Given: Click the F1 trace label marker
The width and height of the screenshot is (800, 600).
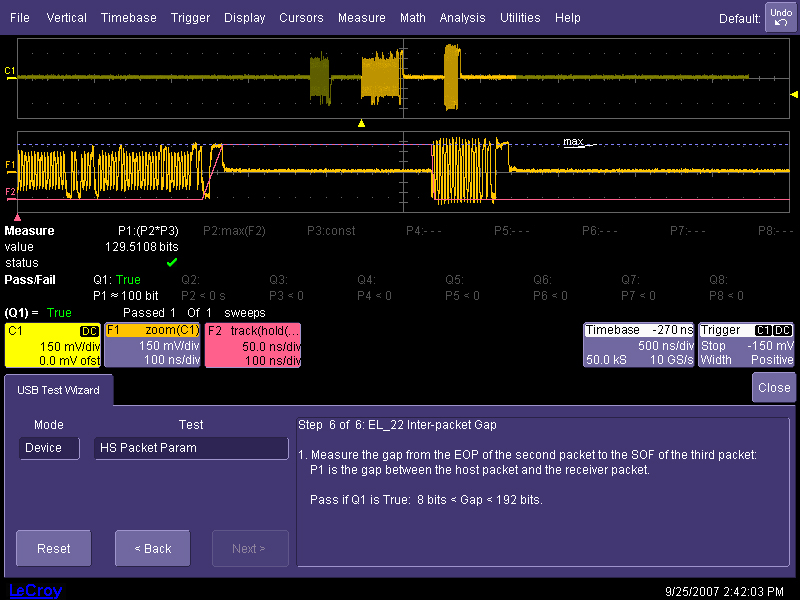Looking at the screenshot, I should point(10,163).
